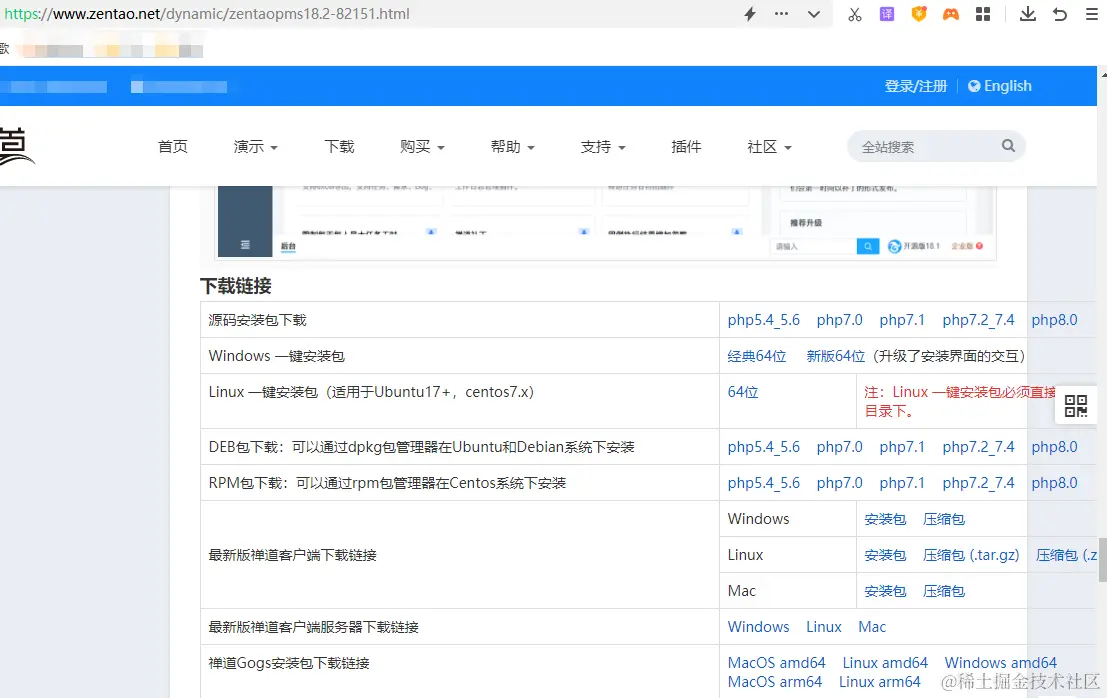This screenshot has width=1107, height=698.
Task: Download Windows 新版64位 installer
Action: 836,356
